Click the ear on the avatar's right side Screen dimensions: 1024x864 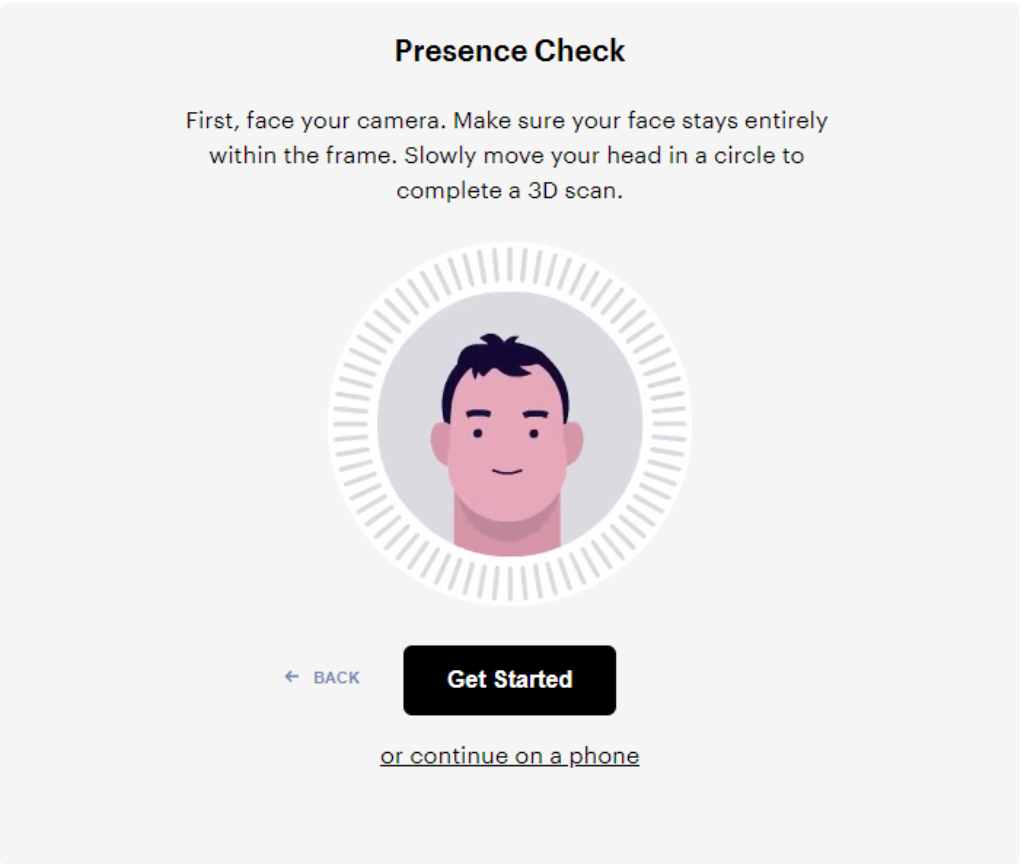(x=573, y=443)
